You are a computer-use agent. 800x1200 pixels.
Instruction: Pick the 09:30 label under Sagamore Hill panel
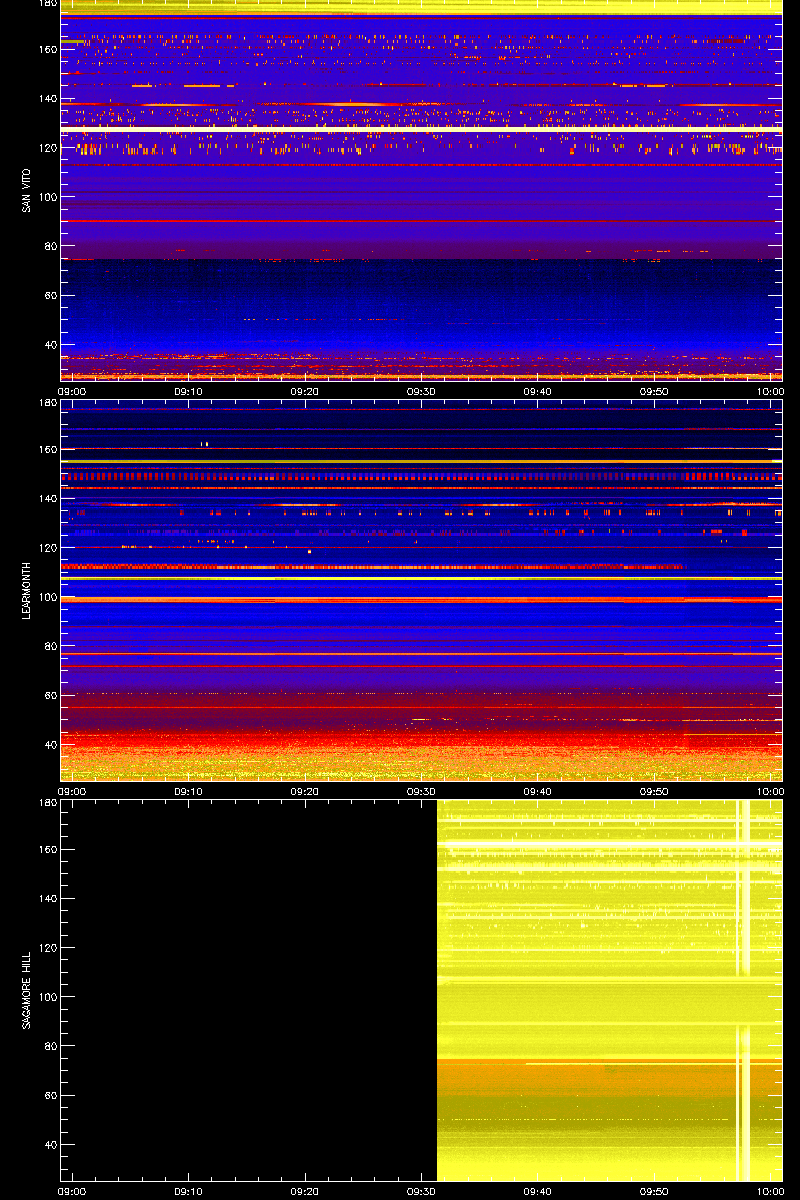click(x=421, y=1192)
